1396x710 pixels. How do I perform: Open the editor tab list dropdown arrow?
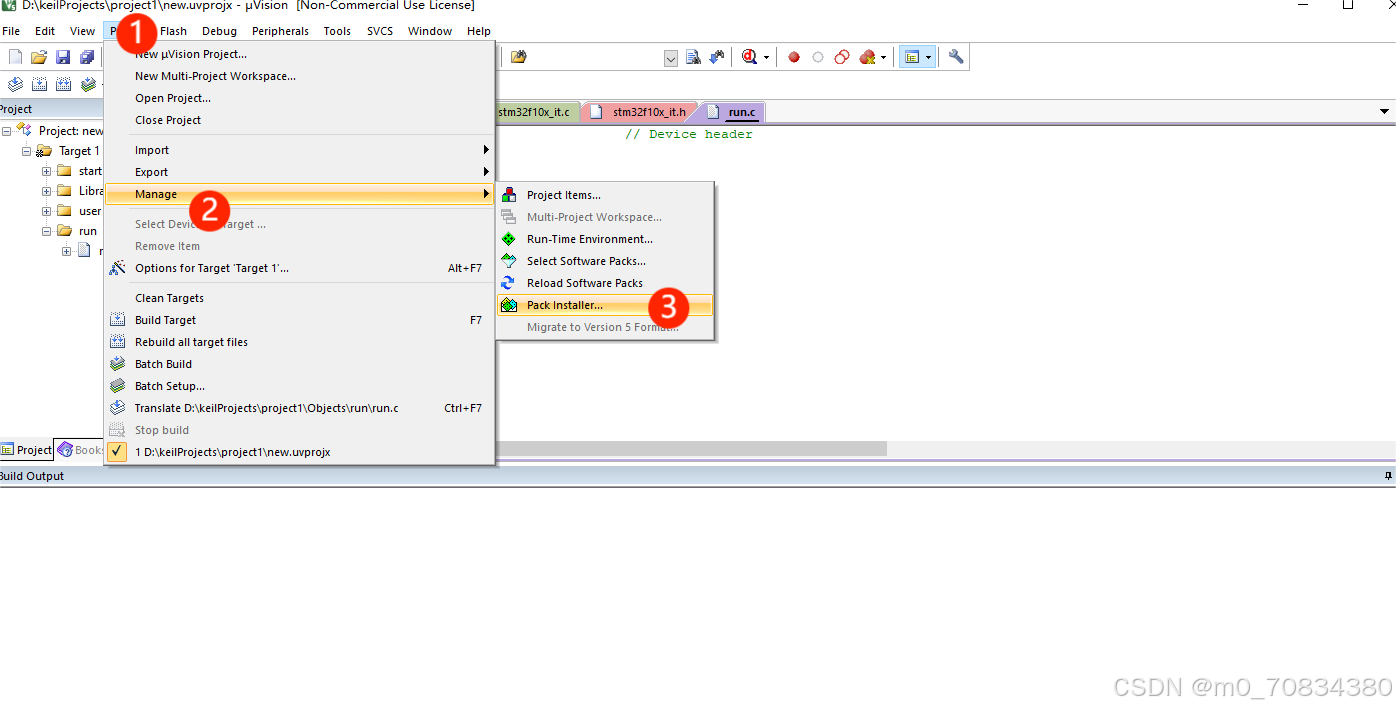click(1385, 112)
